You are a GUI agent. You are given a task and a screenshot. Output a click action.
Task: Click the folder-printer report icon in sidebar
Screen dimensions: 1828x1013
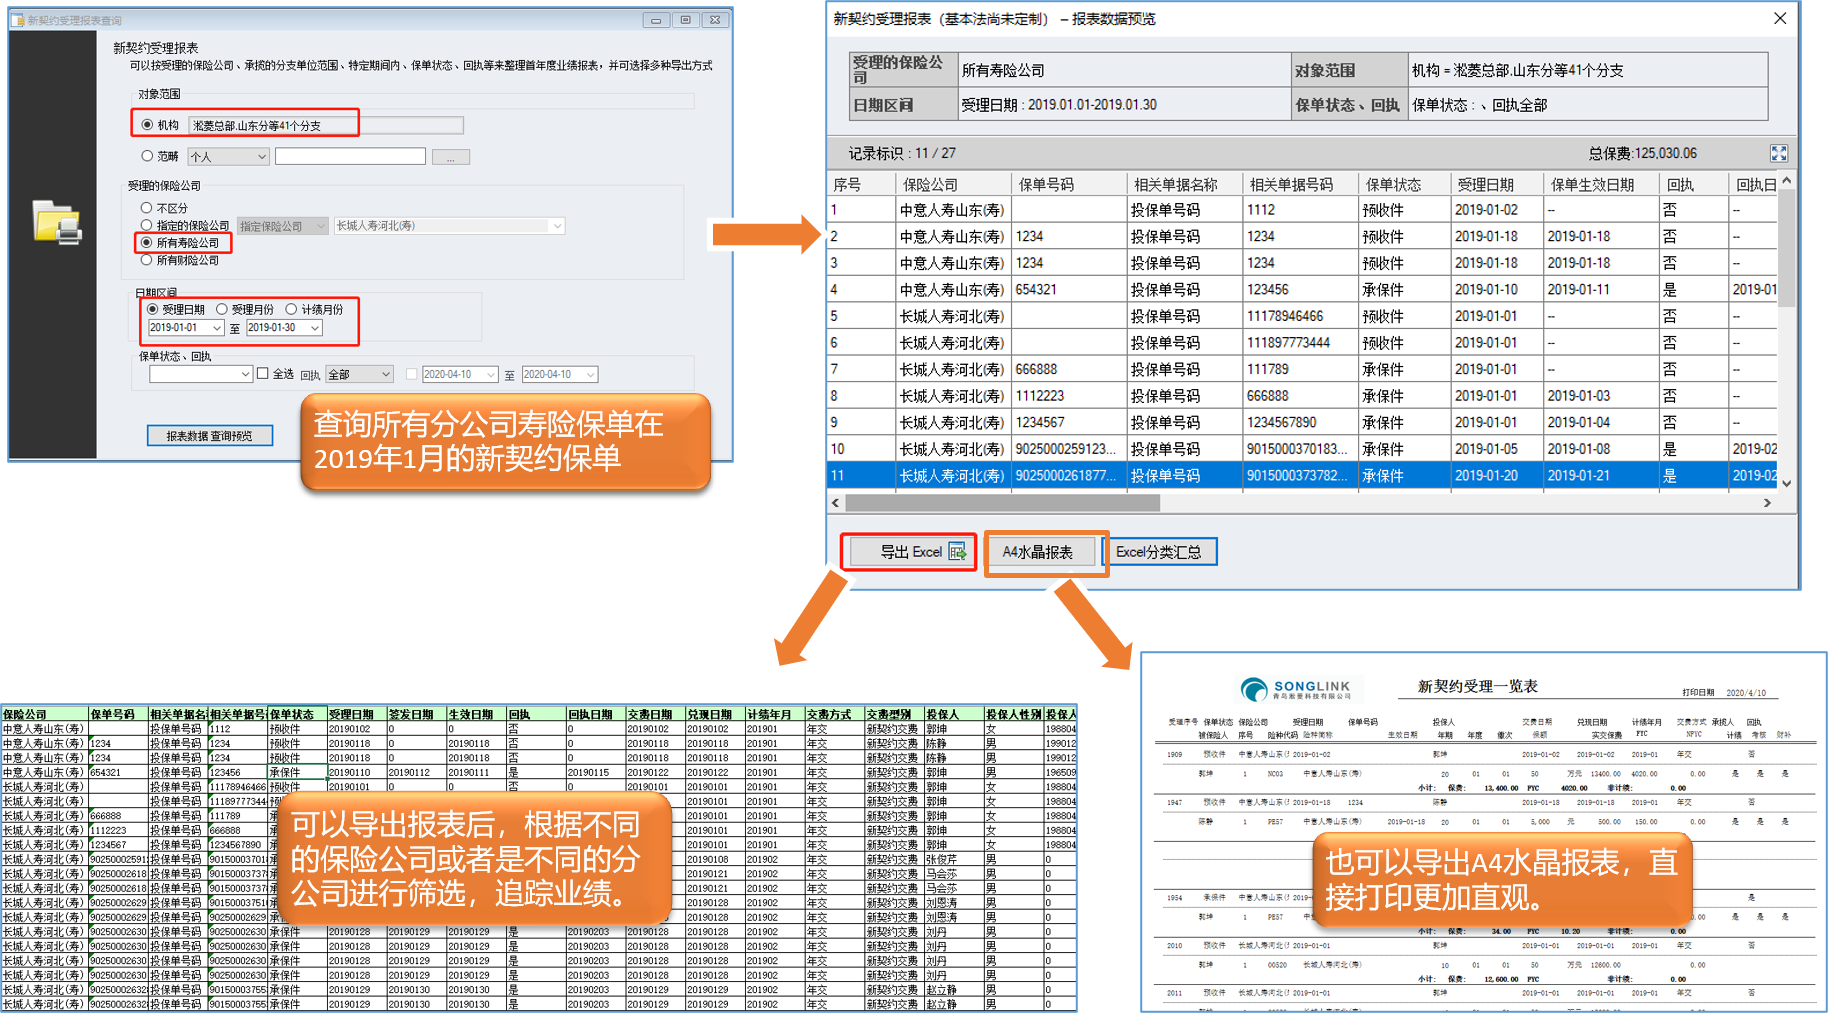click(x=56, y=222)
